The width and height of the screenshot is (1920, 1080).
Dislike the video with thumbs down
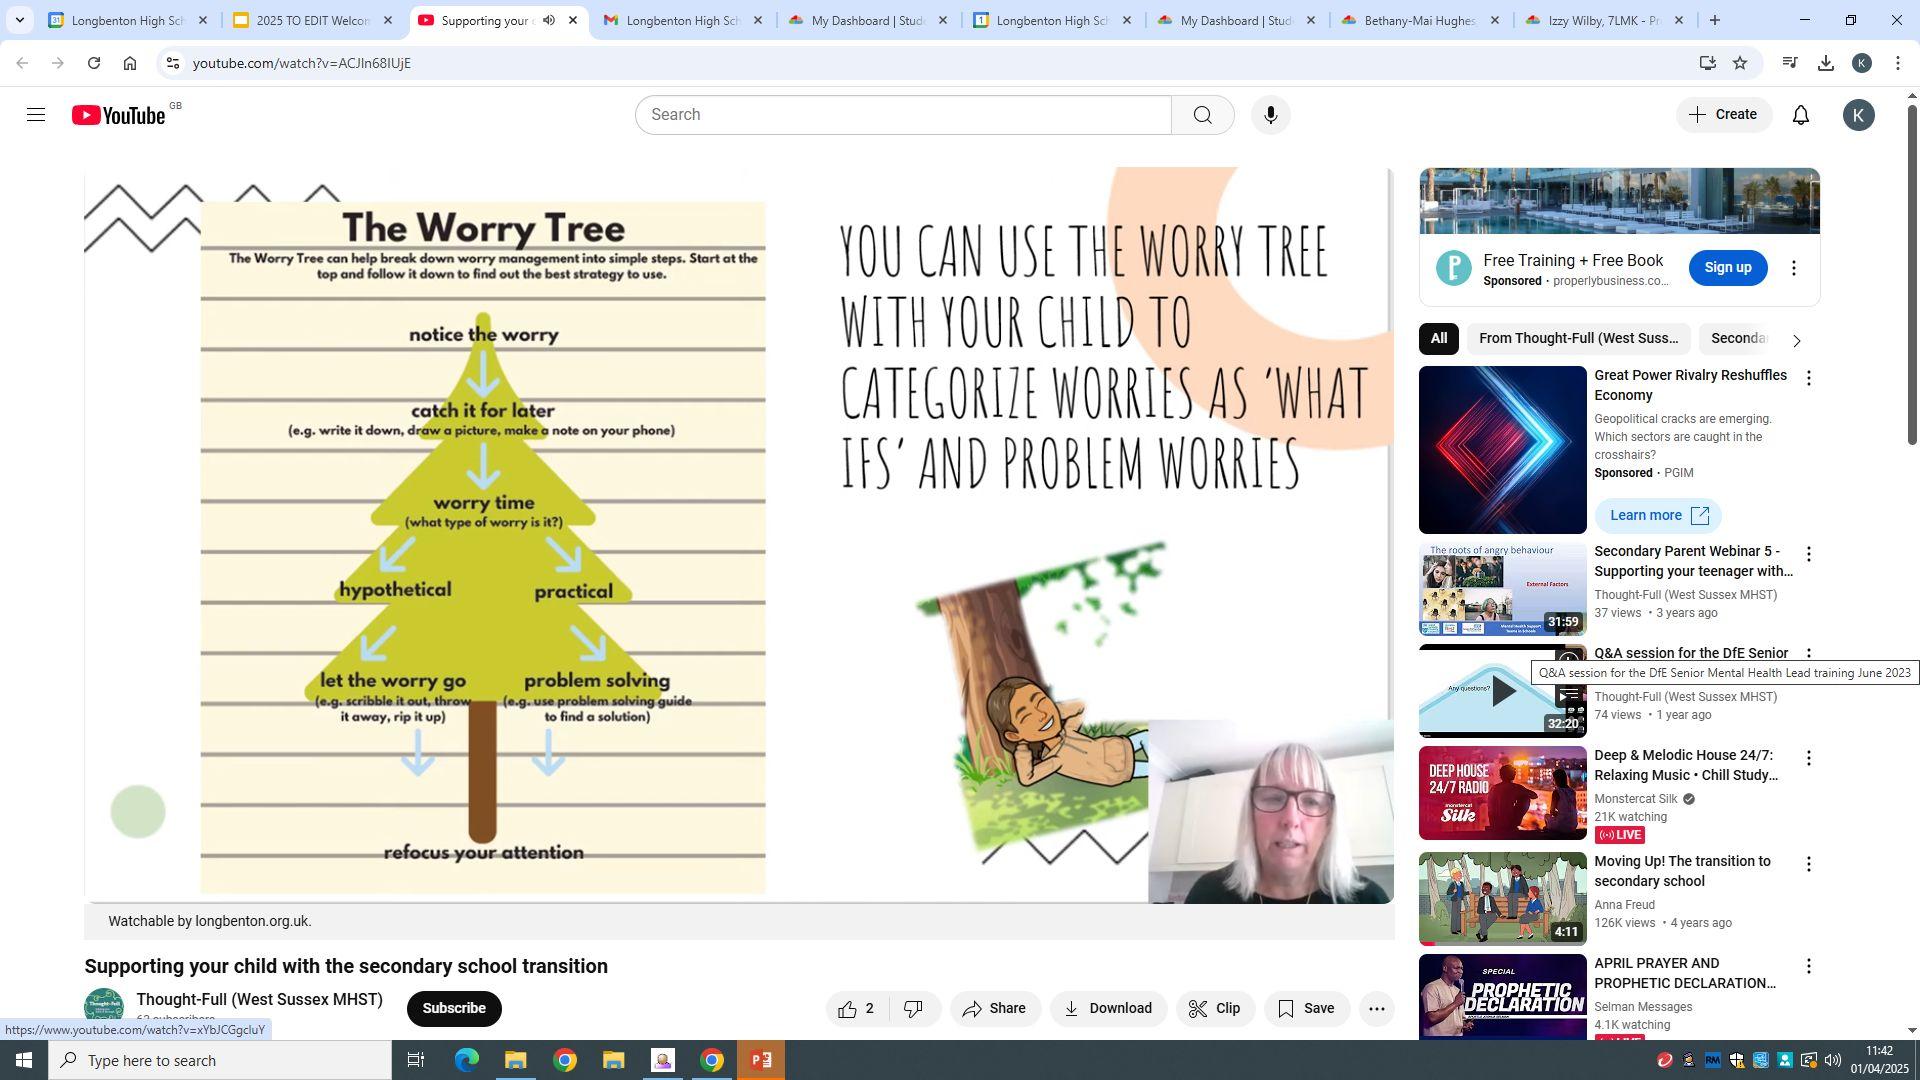point(913,1009)
